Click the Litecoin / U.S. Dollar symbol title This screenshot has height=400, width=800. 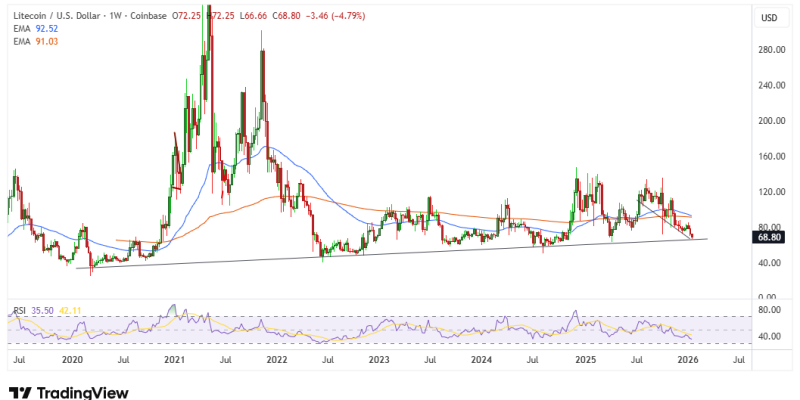57,17
